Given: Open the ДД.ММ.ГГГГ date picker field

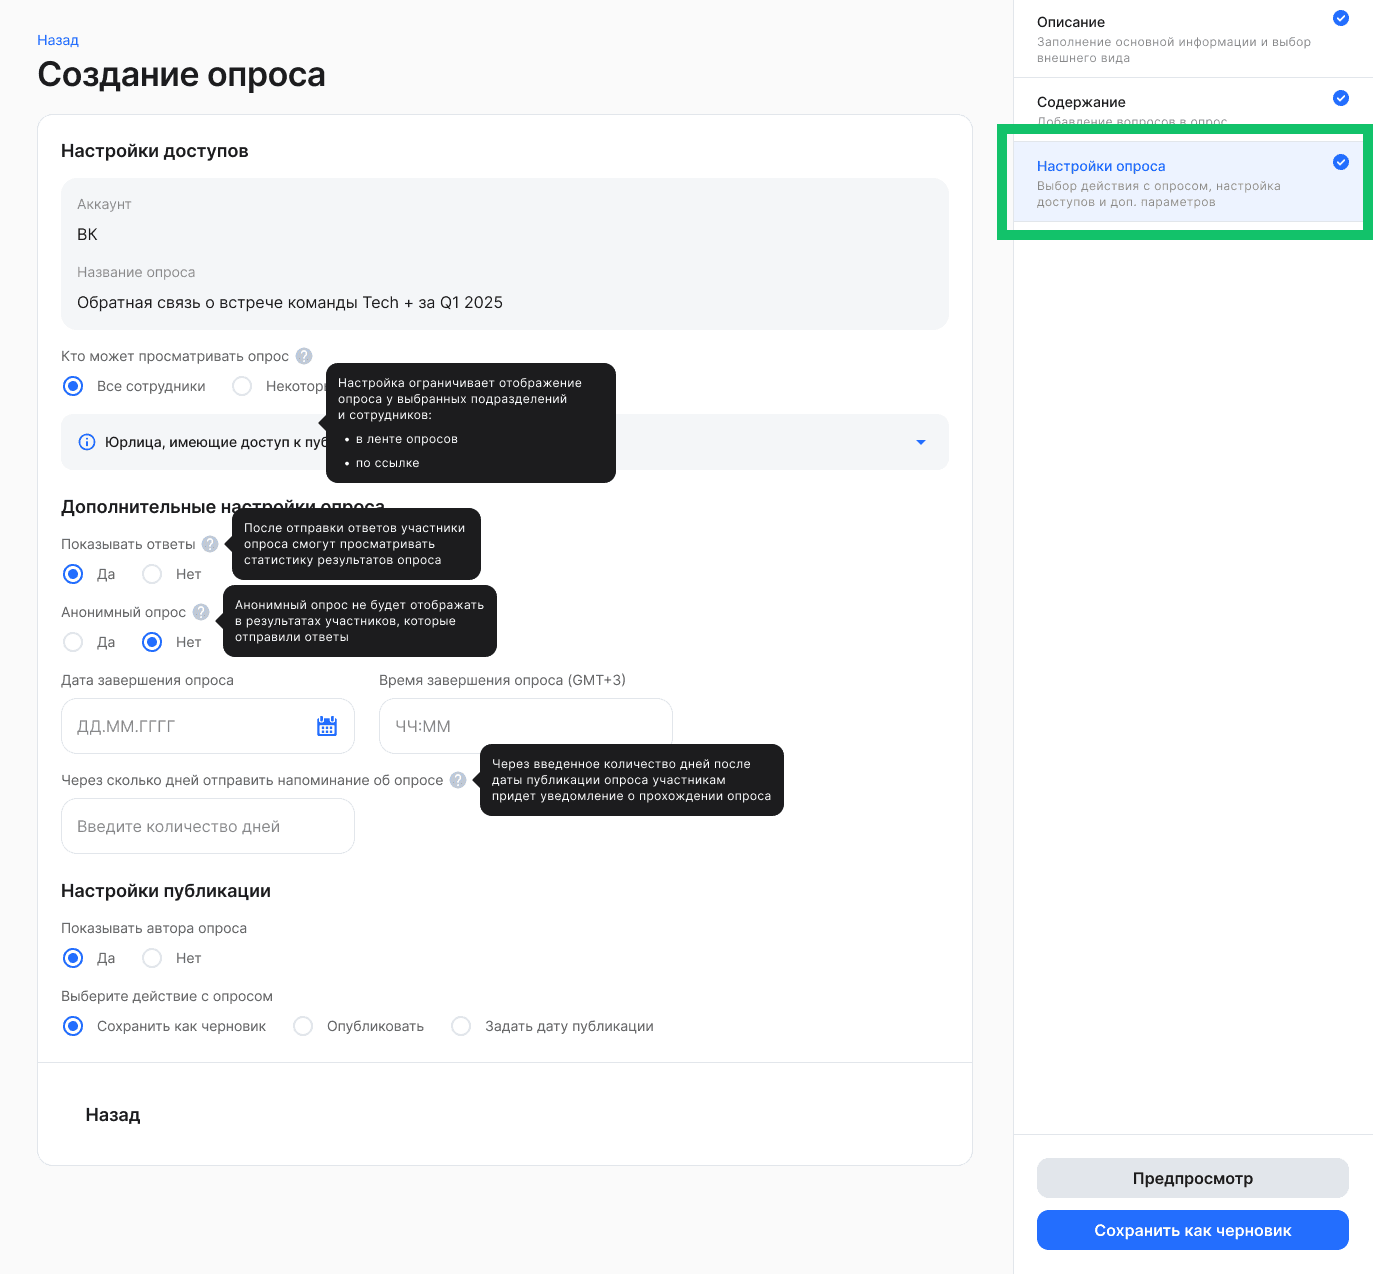Looking at the screenshot, I should click(180, 726).
